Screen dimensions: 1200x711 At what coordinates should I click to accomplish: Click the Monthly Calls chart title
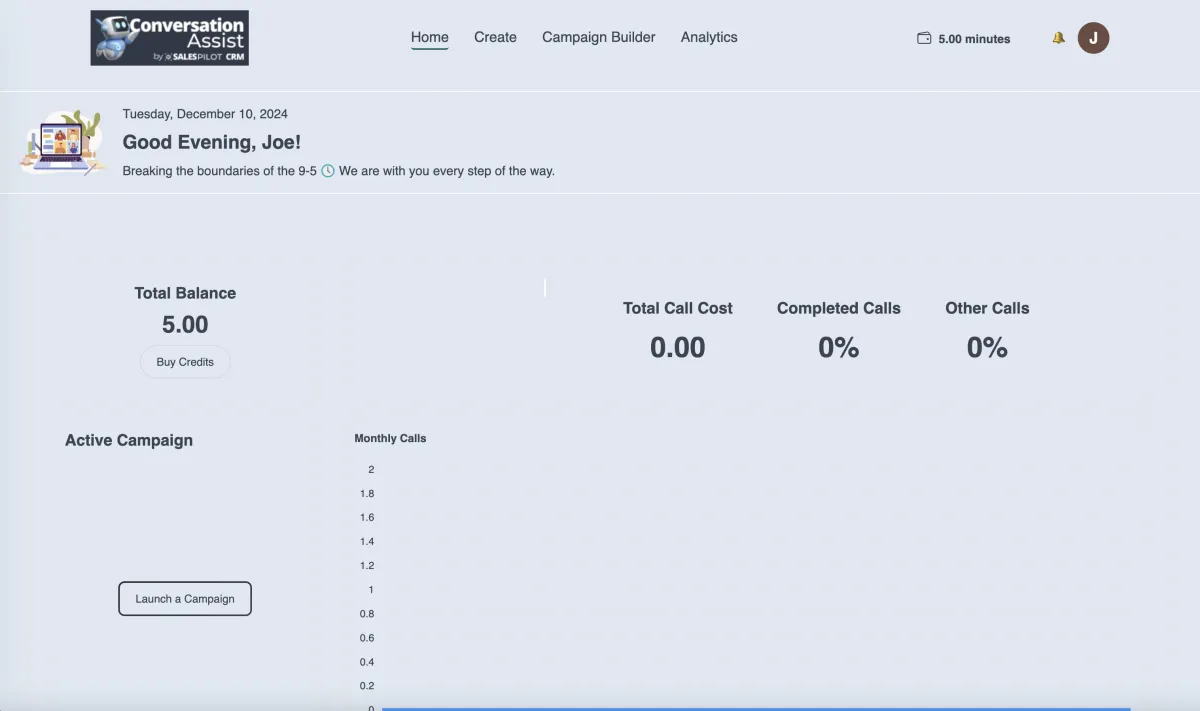click(390, 438)
